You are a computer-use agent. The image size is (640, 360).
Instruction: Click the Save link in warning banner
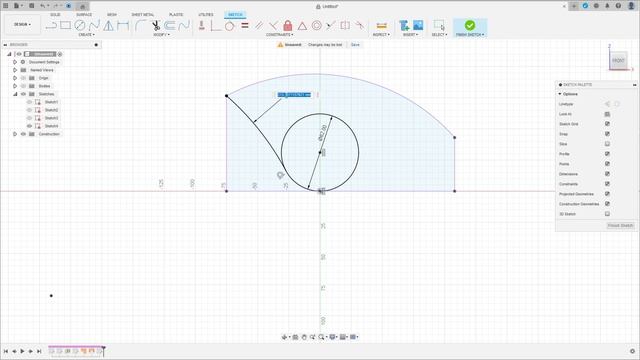point(355,44)
